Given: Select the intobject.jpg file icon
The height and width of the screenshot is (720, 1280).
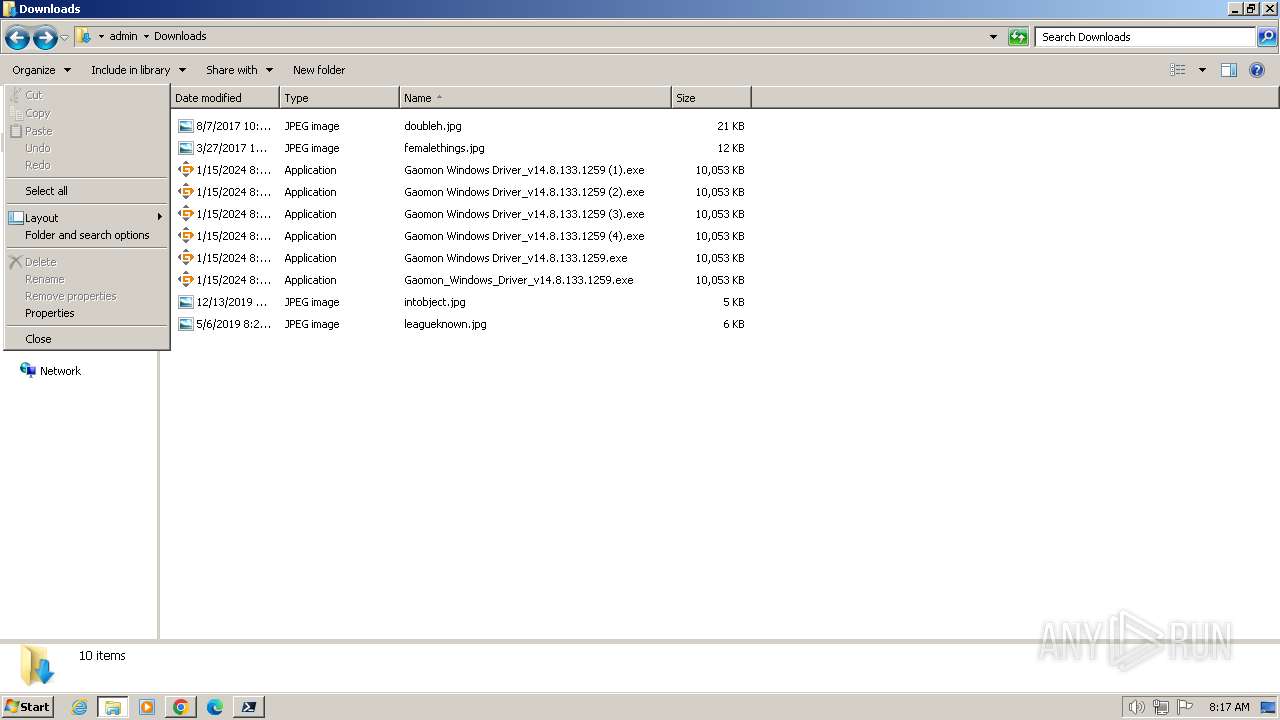Looking at the screenshot, I should point(186,302).
